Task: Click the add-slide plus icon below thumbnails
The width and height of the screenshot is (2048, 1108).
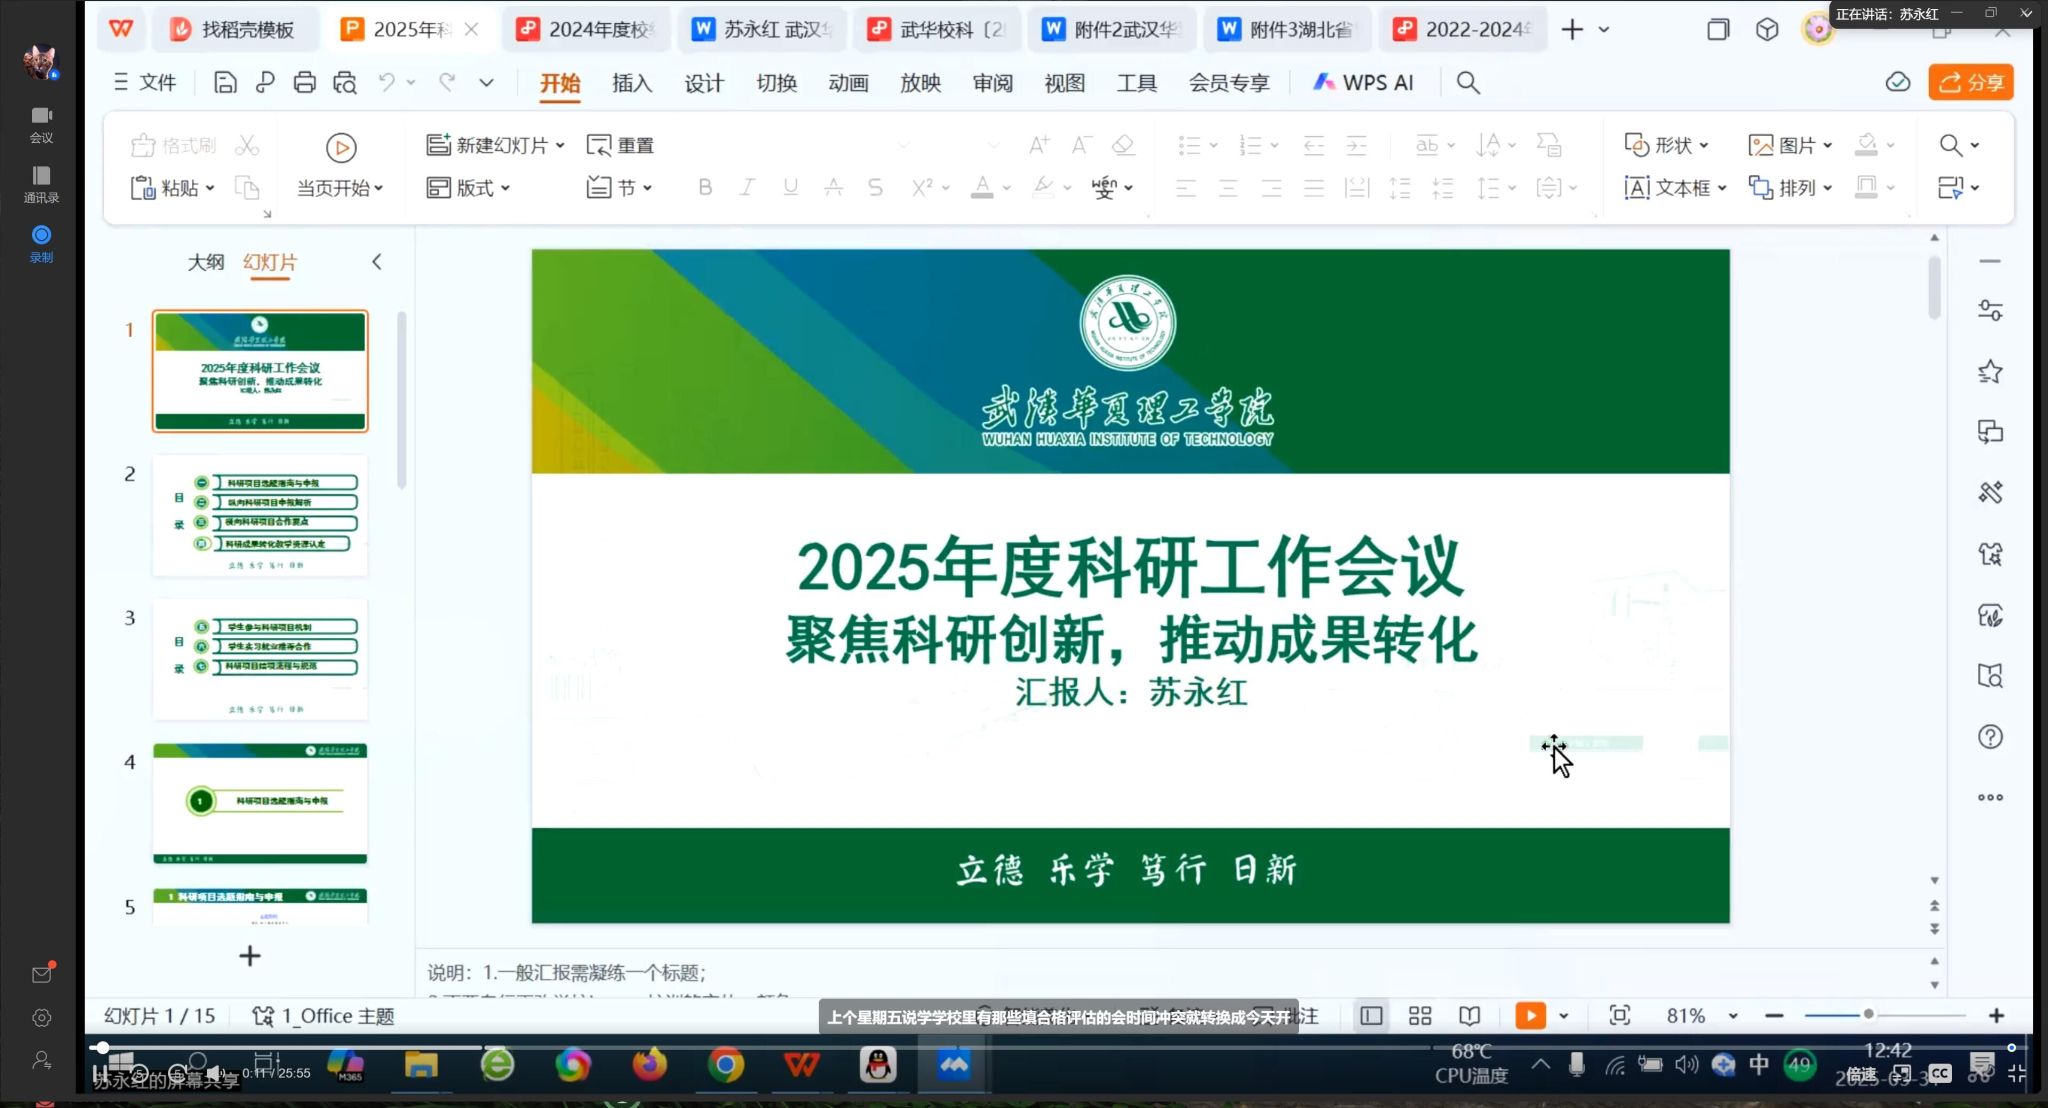Action: click(250, 956)
